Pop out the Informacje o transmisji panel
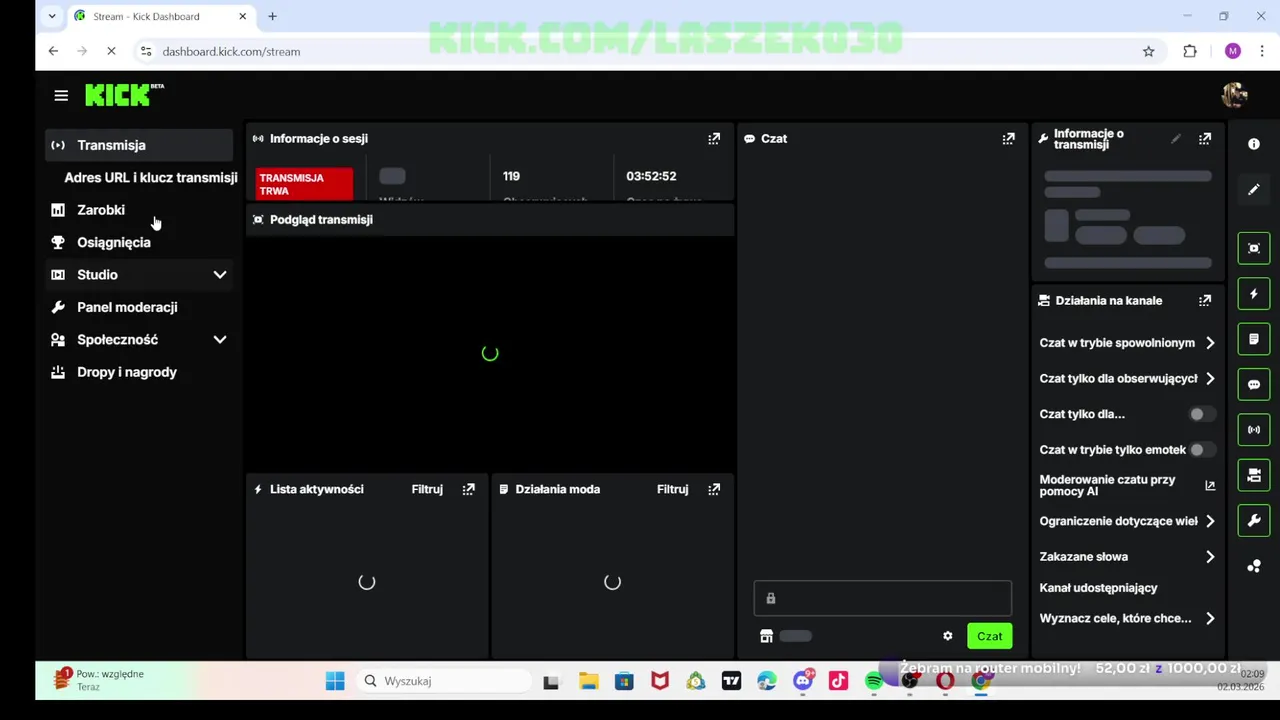1280x720 pixels. click(1205, 139)
